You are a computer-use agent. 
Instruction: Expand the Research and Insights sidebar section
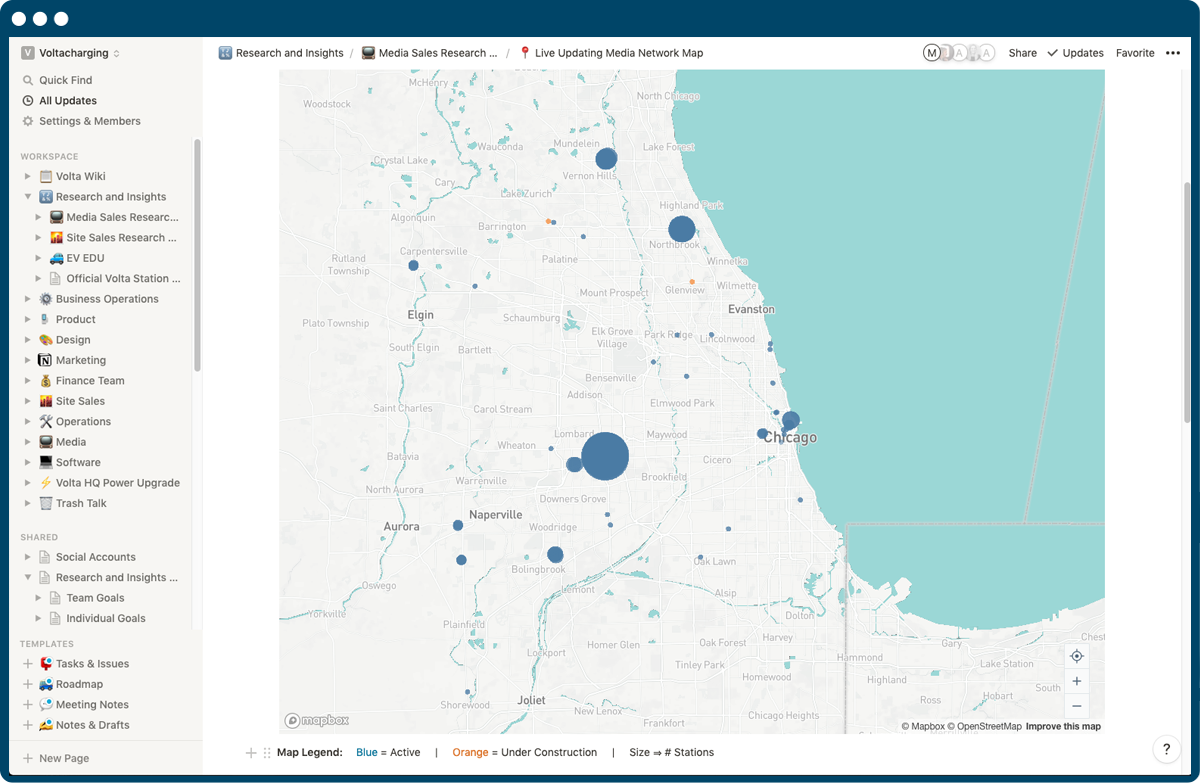pos(28,196)
